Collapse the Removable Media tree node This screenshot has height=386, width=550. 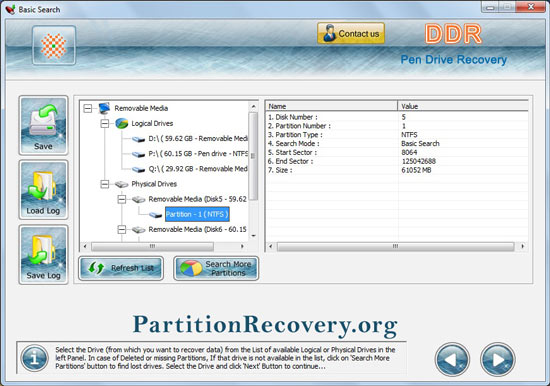pos(88,108)
